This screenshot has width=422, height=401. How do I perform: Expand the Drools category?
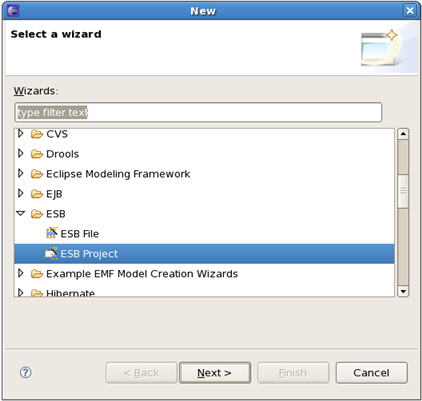[21, 153]
